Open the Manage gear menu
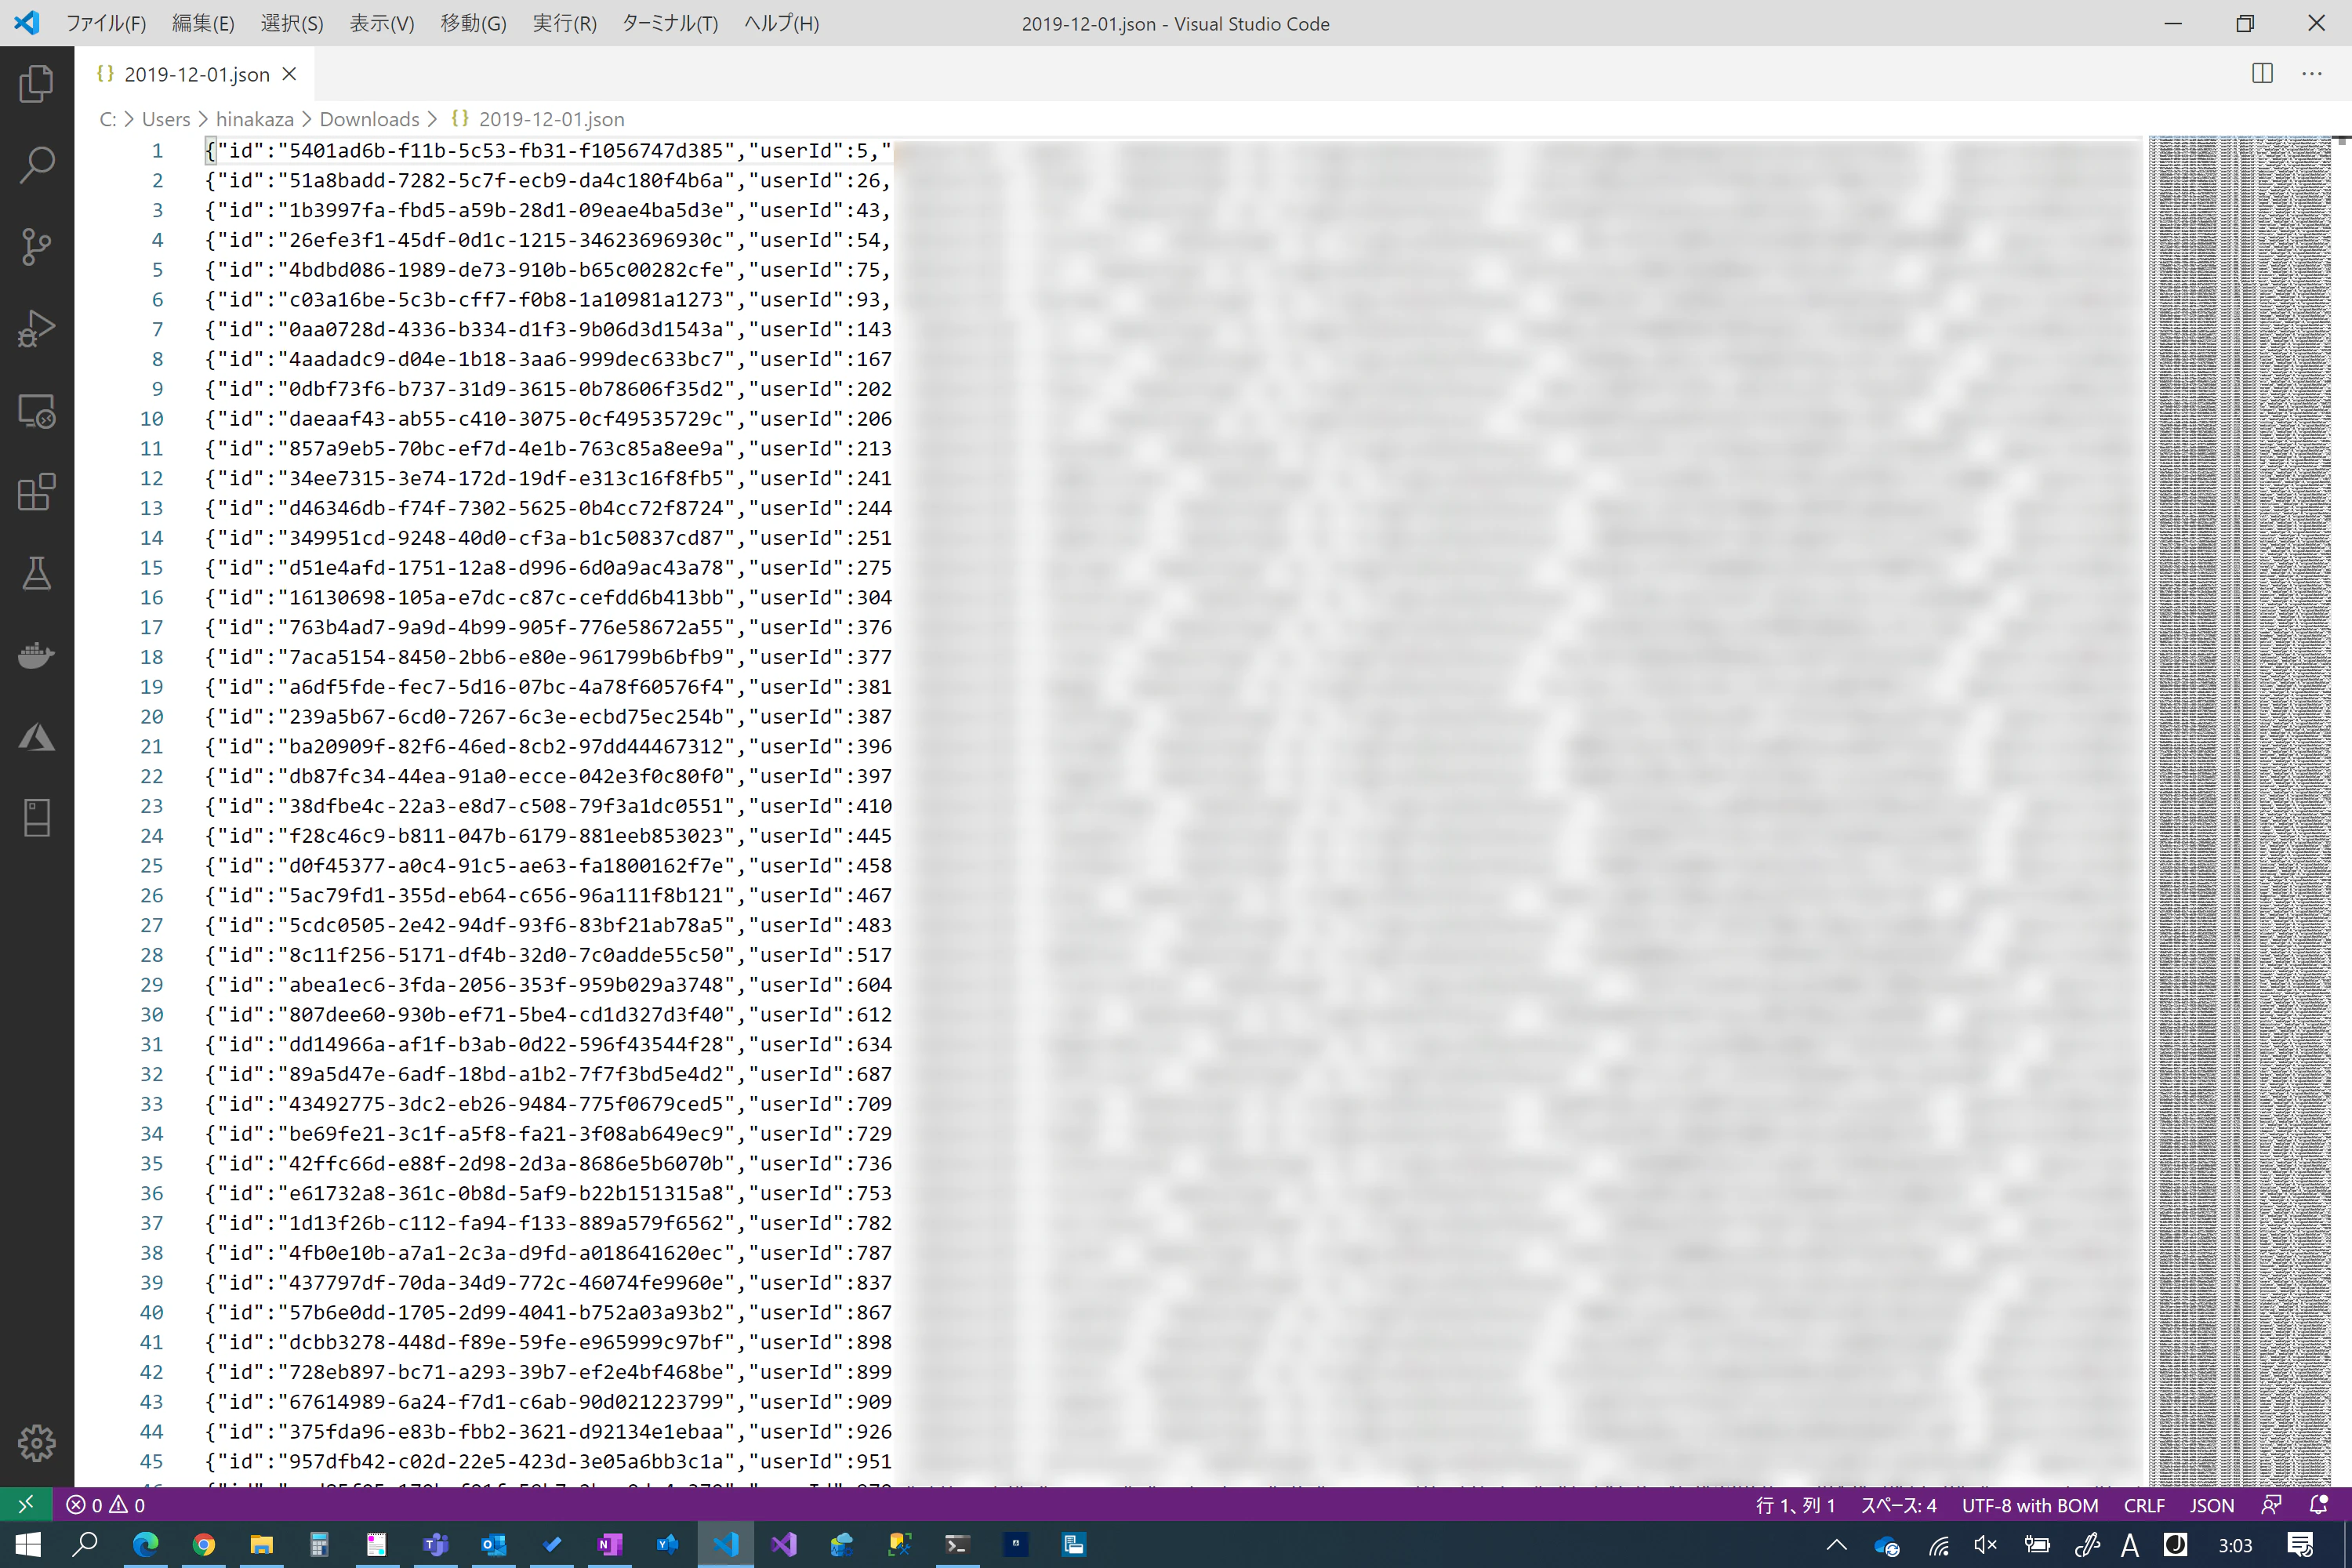This screenshot has width=2352, height=1568. (37, 1443)
